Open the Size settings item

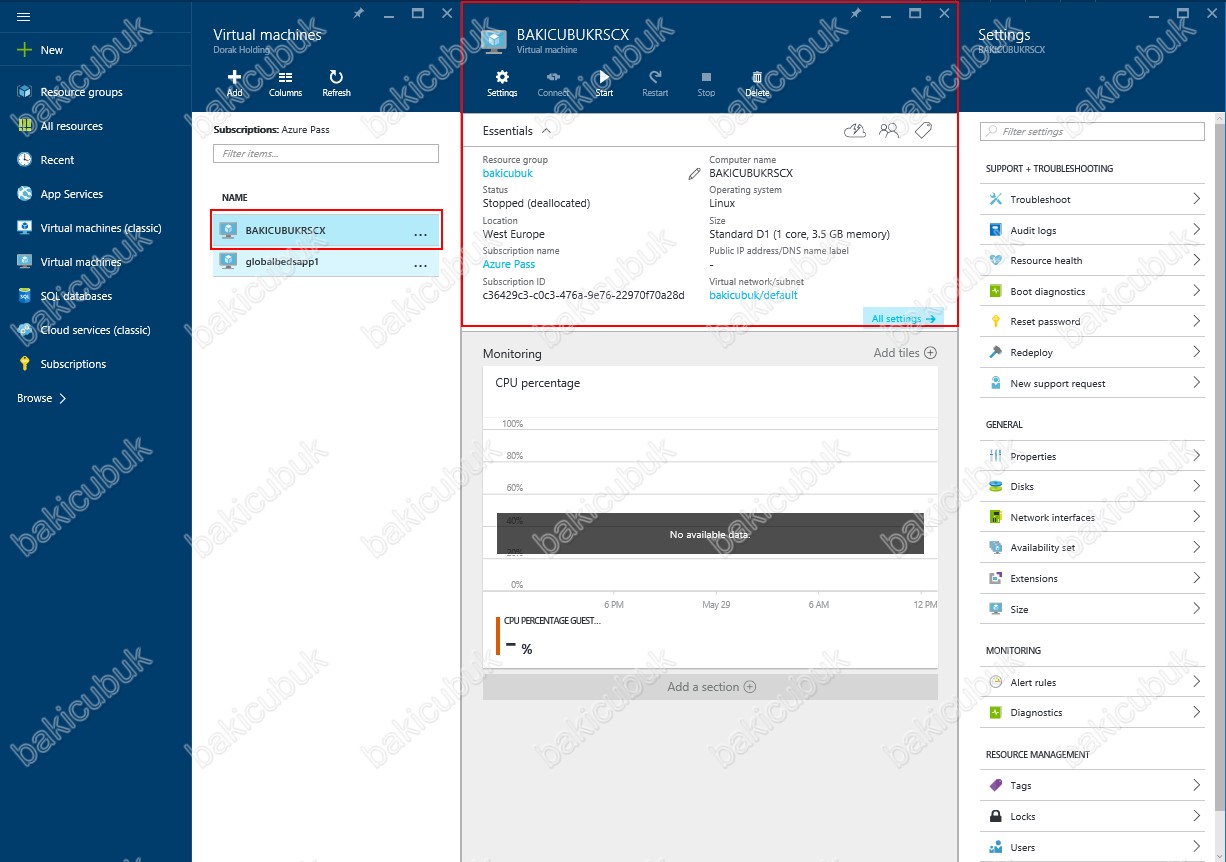(1094, 609)
